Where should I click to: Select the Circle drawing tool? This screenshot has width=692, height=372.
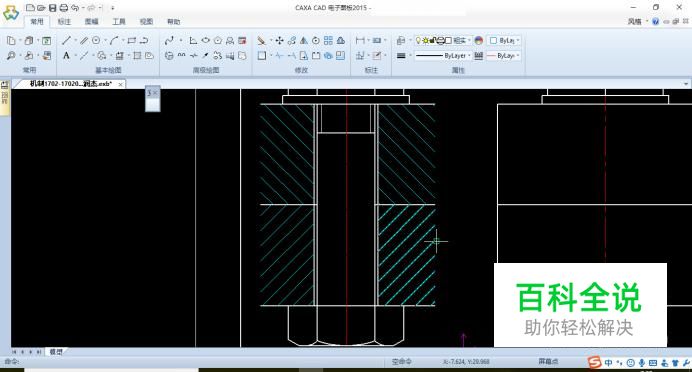click(96, 41)
